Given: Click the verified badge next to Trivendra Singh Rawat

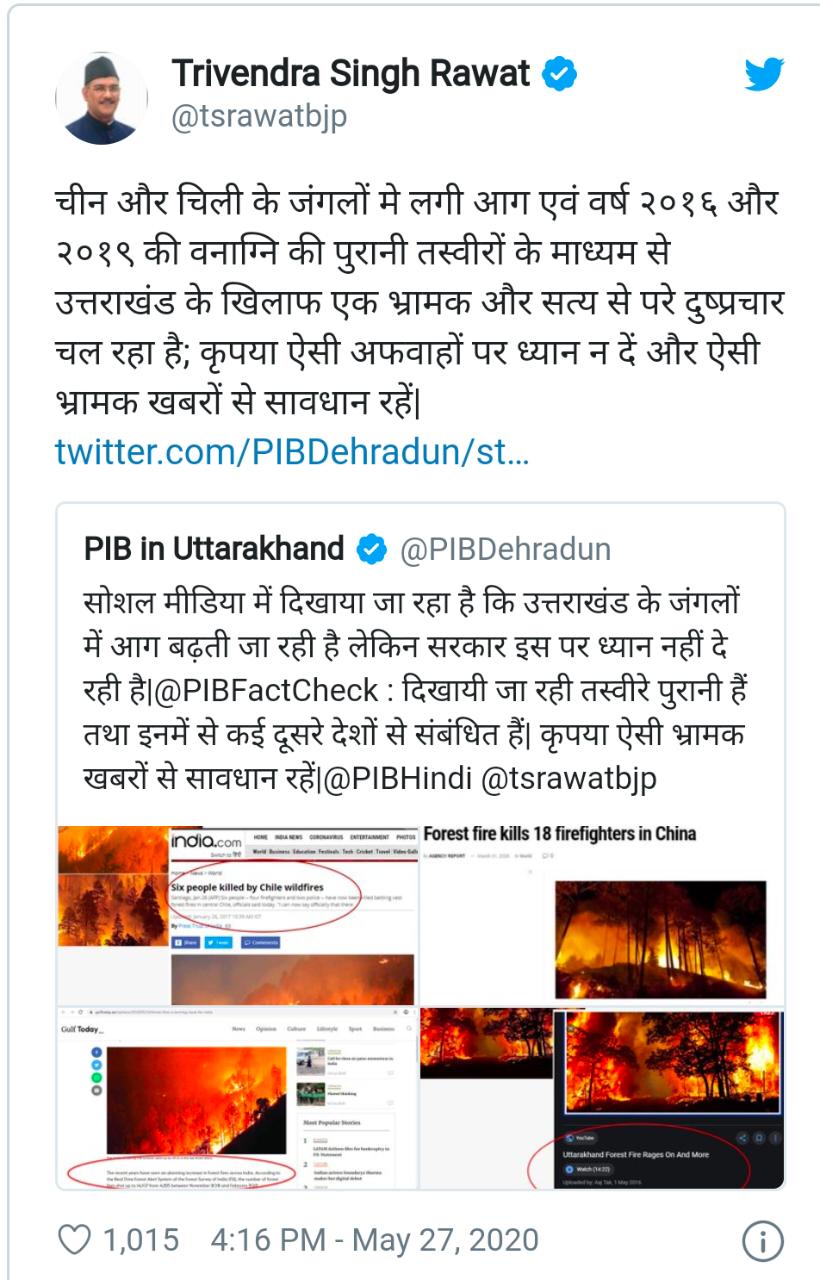Looking at the screenshot, I should [559, 73].
